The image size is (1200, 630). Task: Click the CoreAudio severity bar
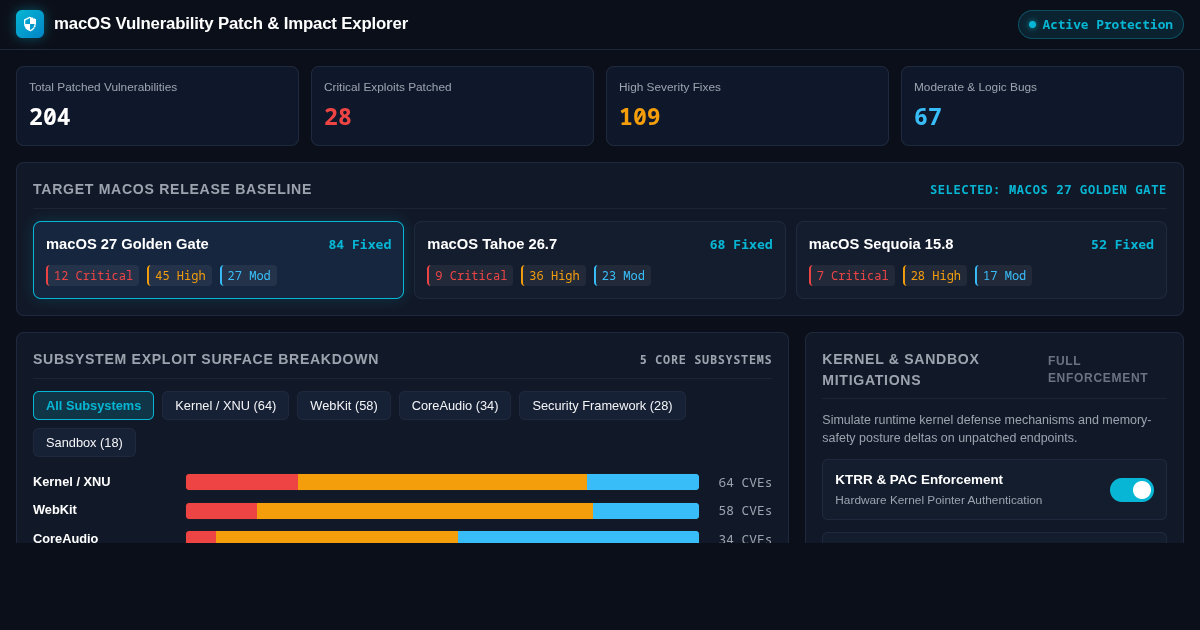pos(442,537)
